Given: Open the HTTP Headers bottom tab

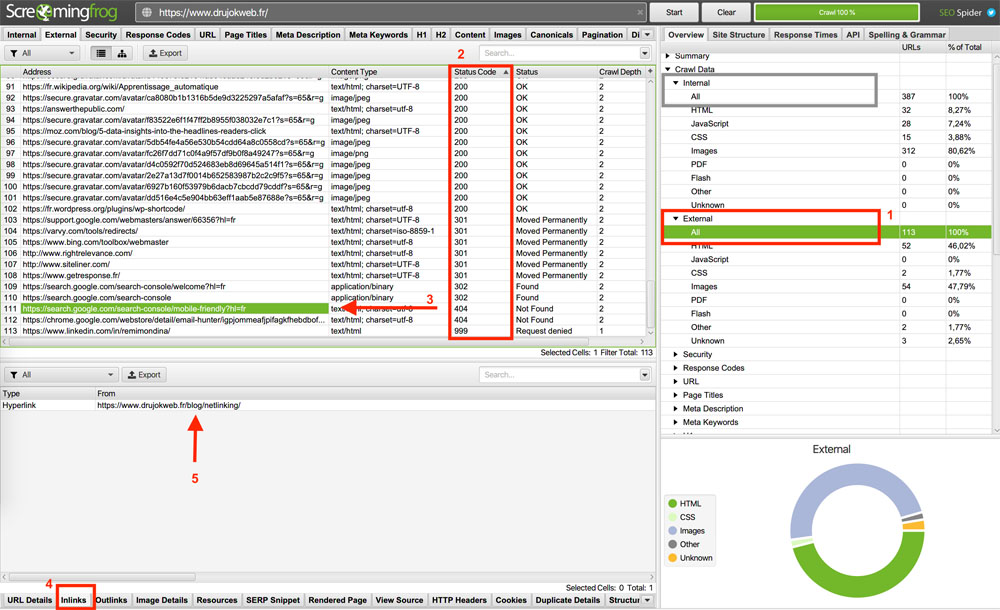Looking at the screenshot, I should (x=459, y=600).
